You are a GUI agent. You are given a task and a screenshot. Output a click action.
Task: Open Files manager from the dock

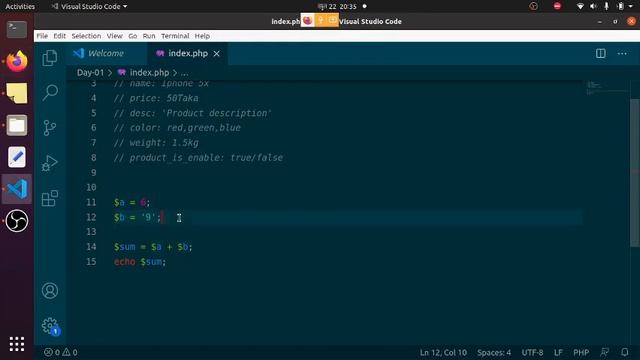[x=17, y=125]
